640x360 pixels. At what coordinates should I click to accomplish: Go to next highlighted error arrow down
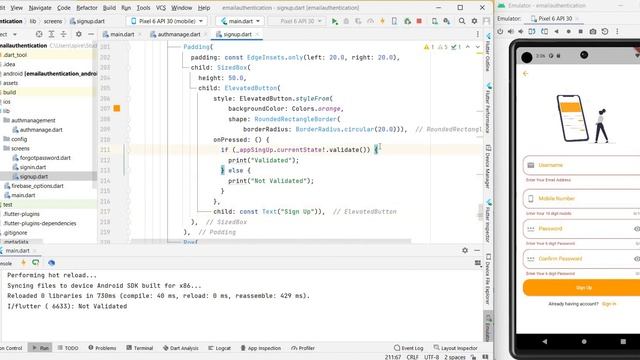coord(478,47)
